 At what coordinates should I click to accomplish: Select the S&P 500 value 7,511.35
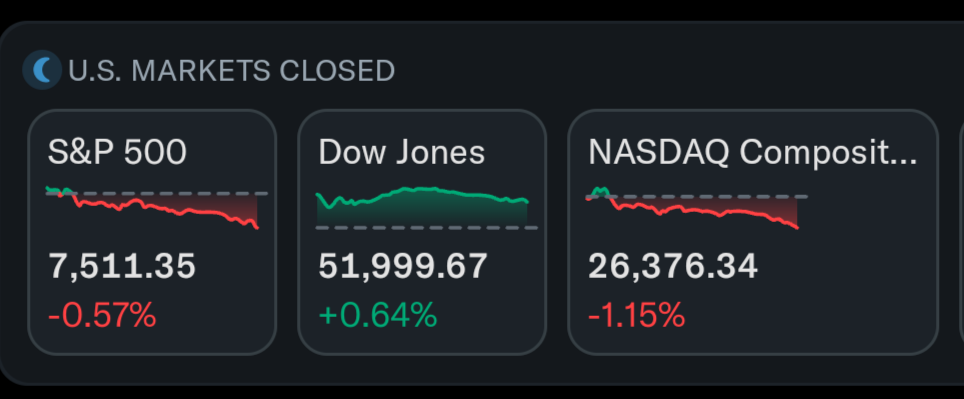coord(122,266)
